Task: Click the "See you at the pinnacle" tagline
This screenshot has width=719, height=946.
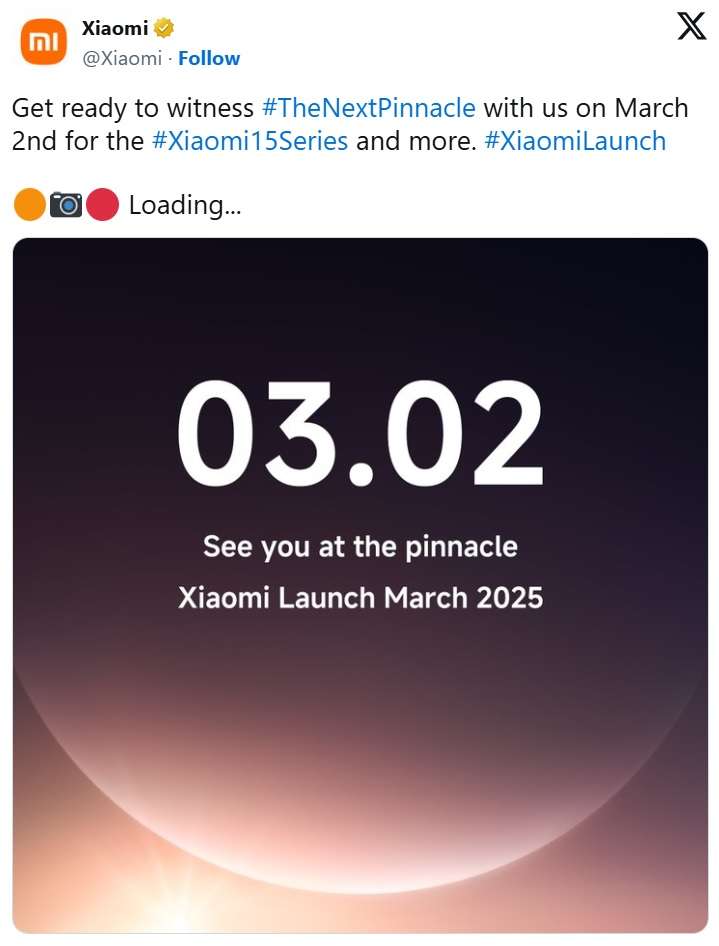Action: click(x=360, y=547)
